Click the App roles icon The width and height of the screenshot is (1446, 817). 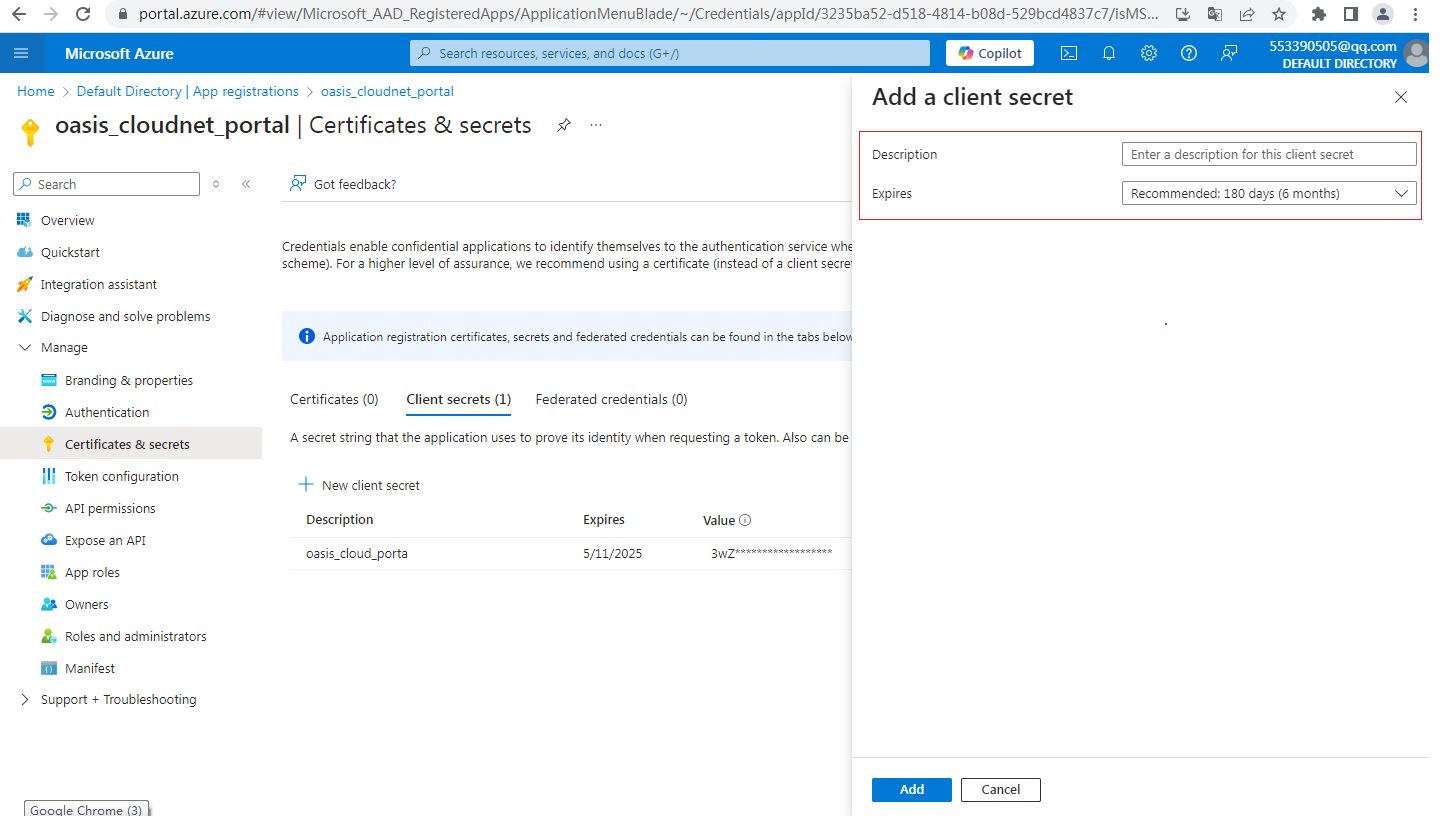[48, 572]
